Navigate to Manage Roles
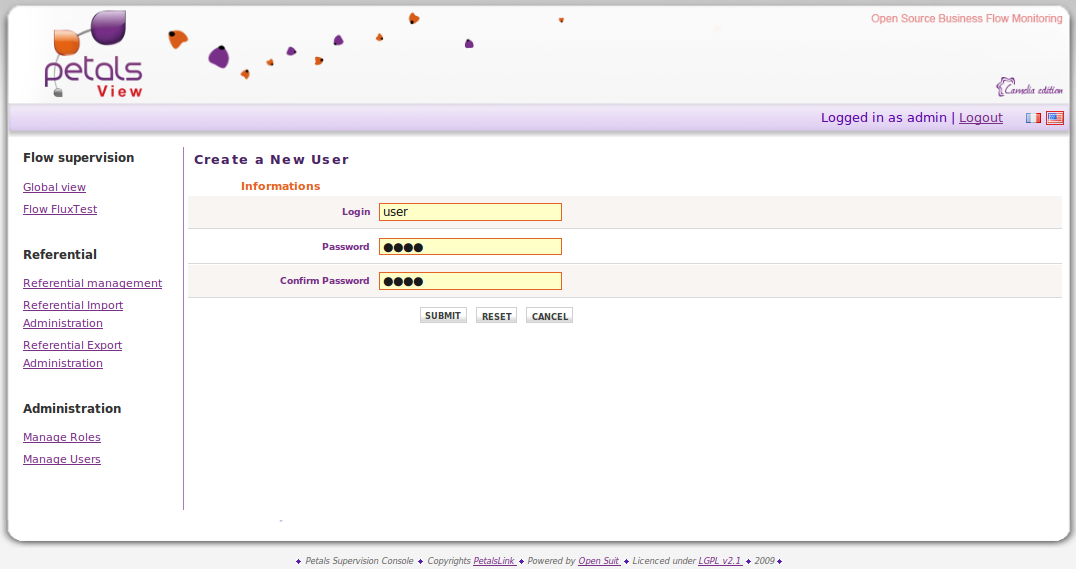Viewport: 1076px width, 569px height. (x=62, y=437)
